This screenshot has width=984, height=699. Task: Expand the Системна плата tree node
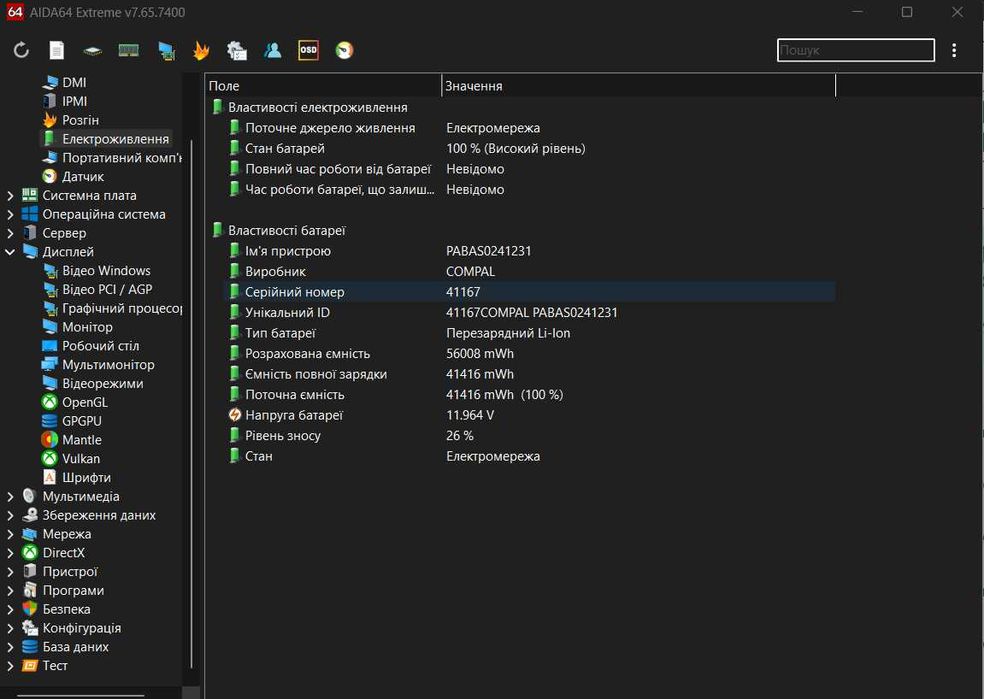click(x=11, y=196)
